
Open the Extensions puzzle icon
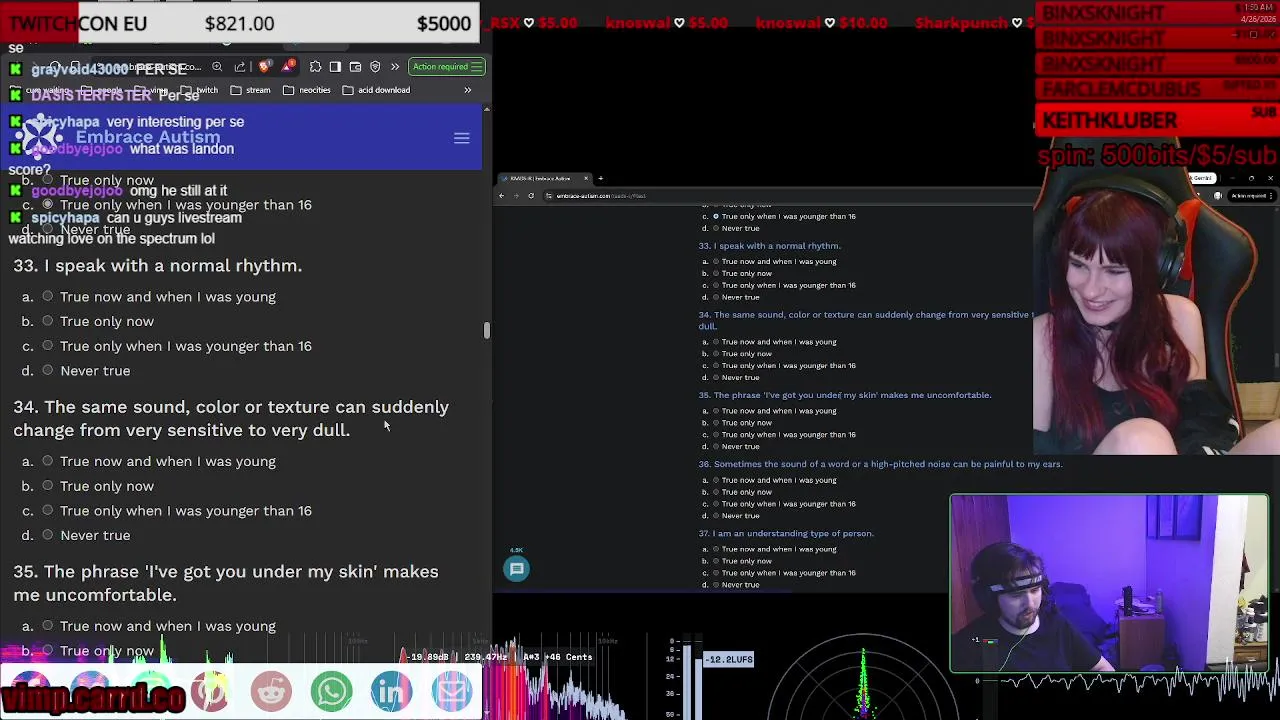(315, 67)
